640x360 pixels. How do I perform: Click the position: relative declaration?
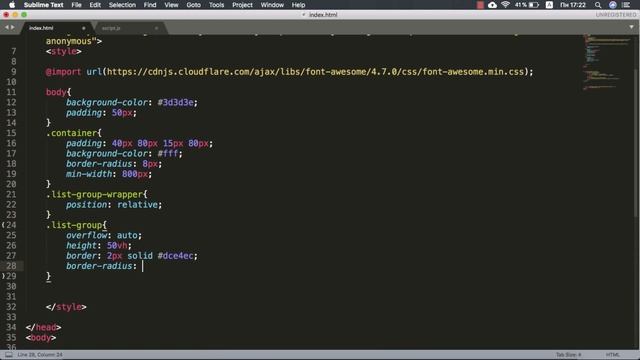pos(114,205)
